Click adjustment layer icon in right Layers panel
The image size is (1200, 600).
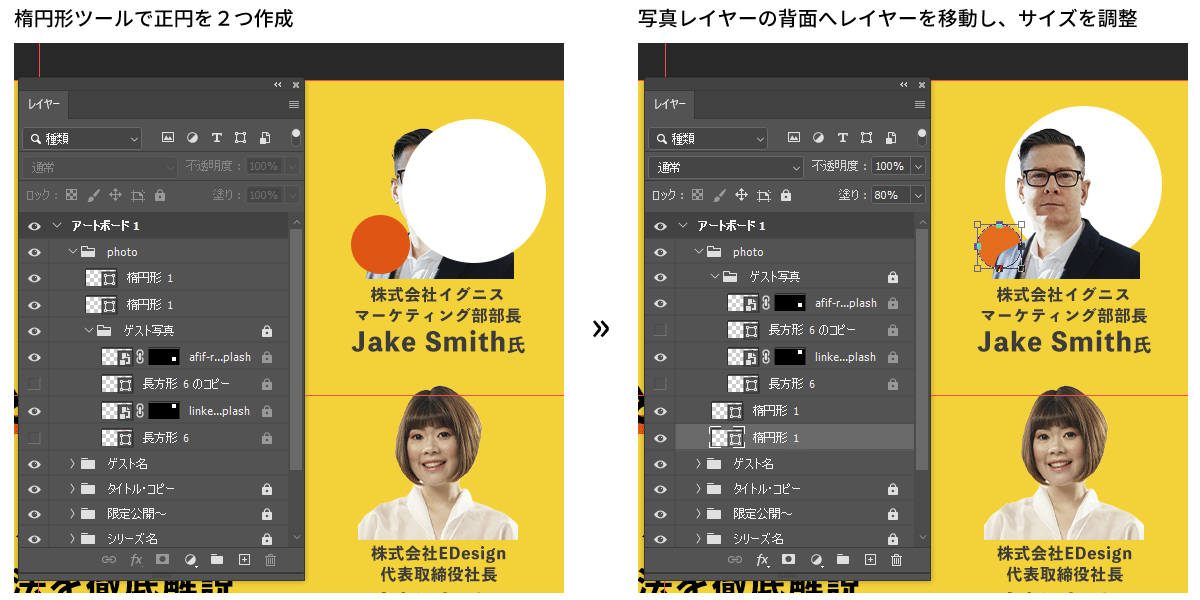coord(816,560)
